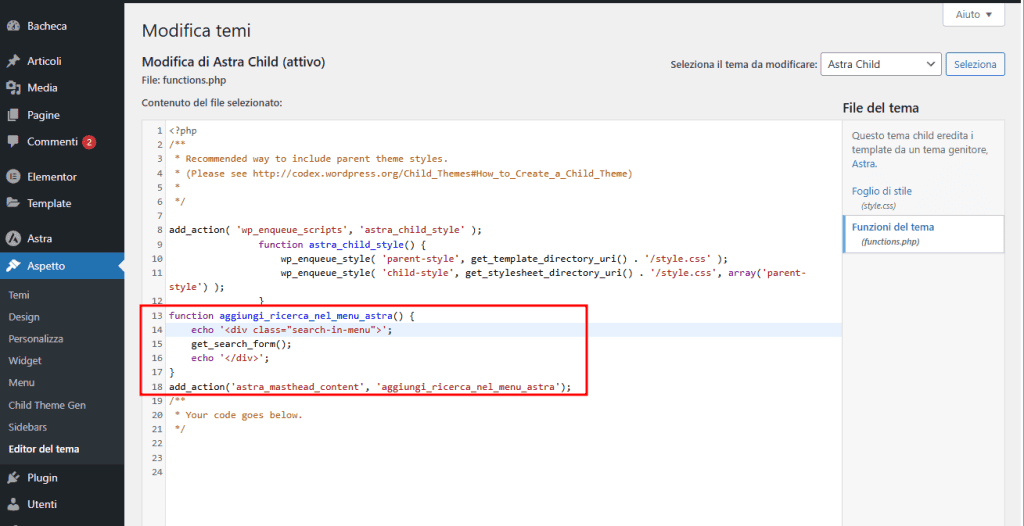Image resolution: width=1024 pixels, height=526 pixels.
Task: Open Funzioni del tema functions.php file
Action: point(923,234)
